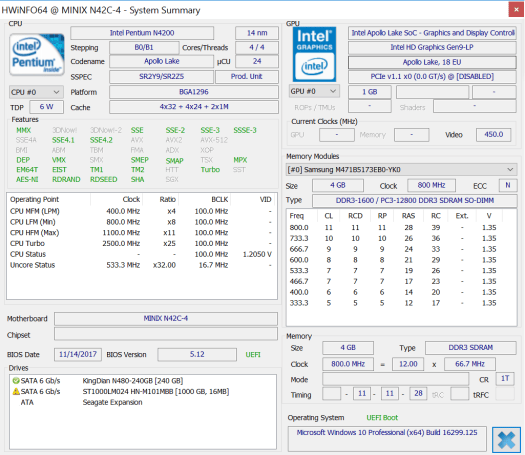Open the GPU #0 selector dropdown
525x455 pixels.
click(314, 91)
